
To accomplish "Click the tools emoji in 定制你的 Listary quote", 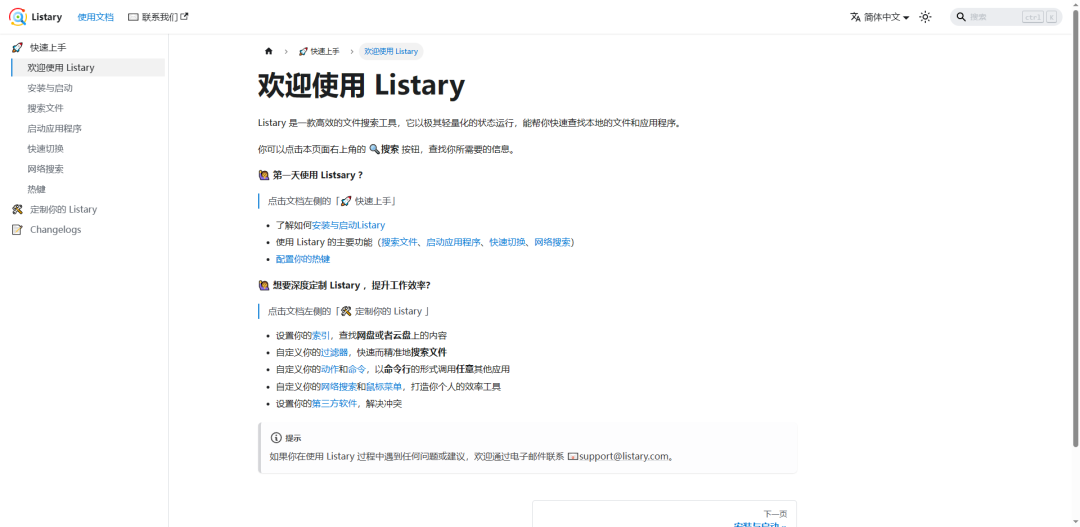I will 347,311.
